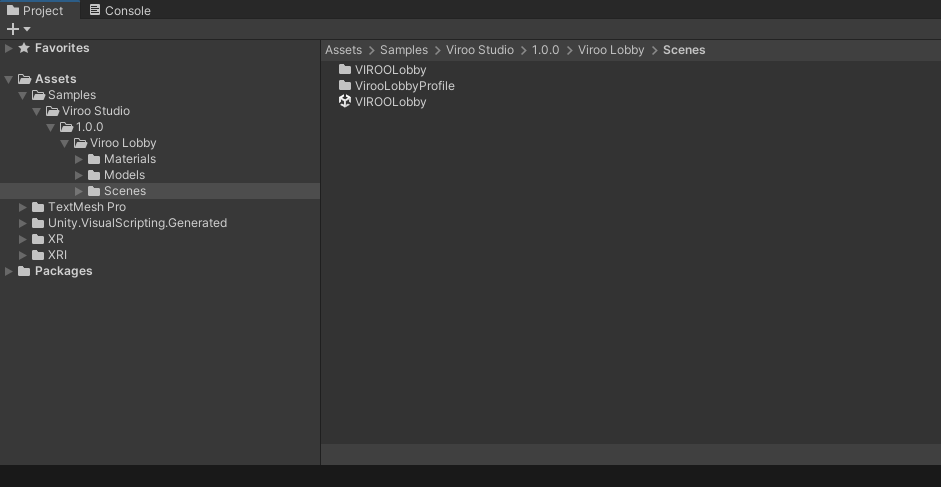The image size is (941, 487).
Task: Select the Favorites star icon
Action: tap(24, 48)
